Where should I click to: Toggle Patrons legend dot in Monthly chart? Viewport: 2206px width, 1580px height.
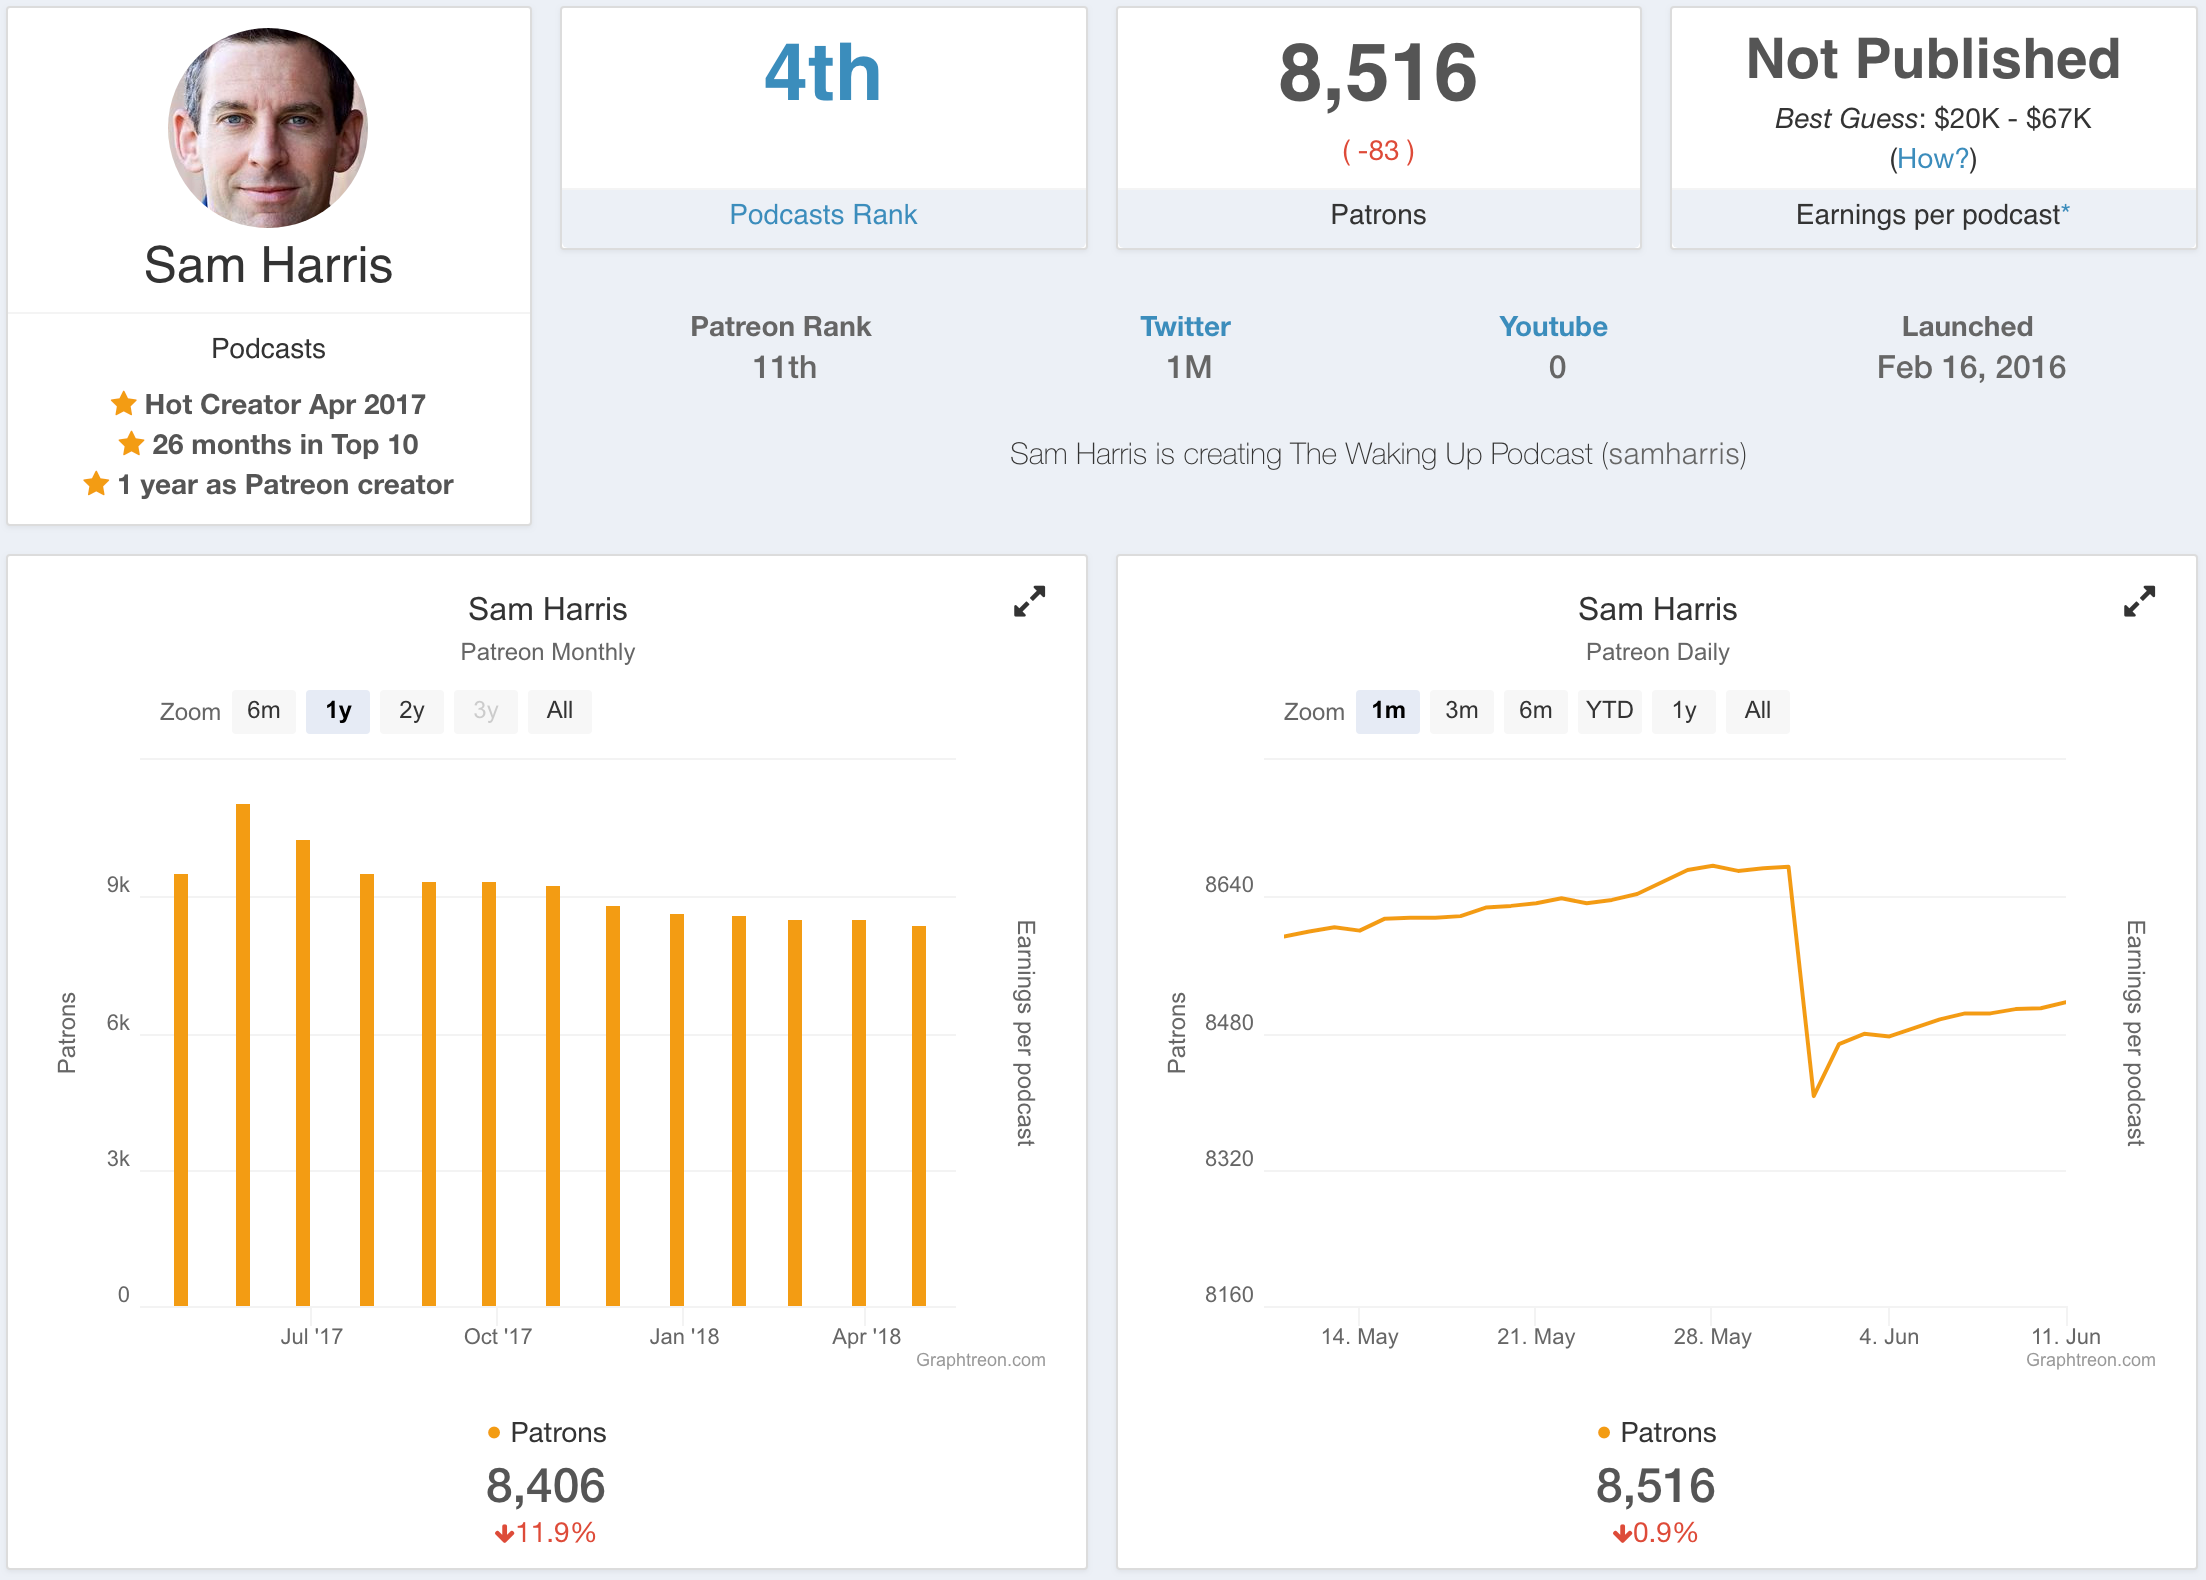tap(494, 1432)
